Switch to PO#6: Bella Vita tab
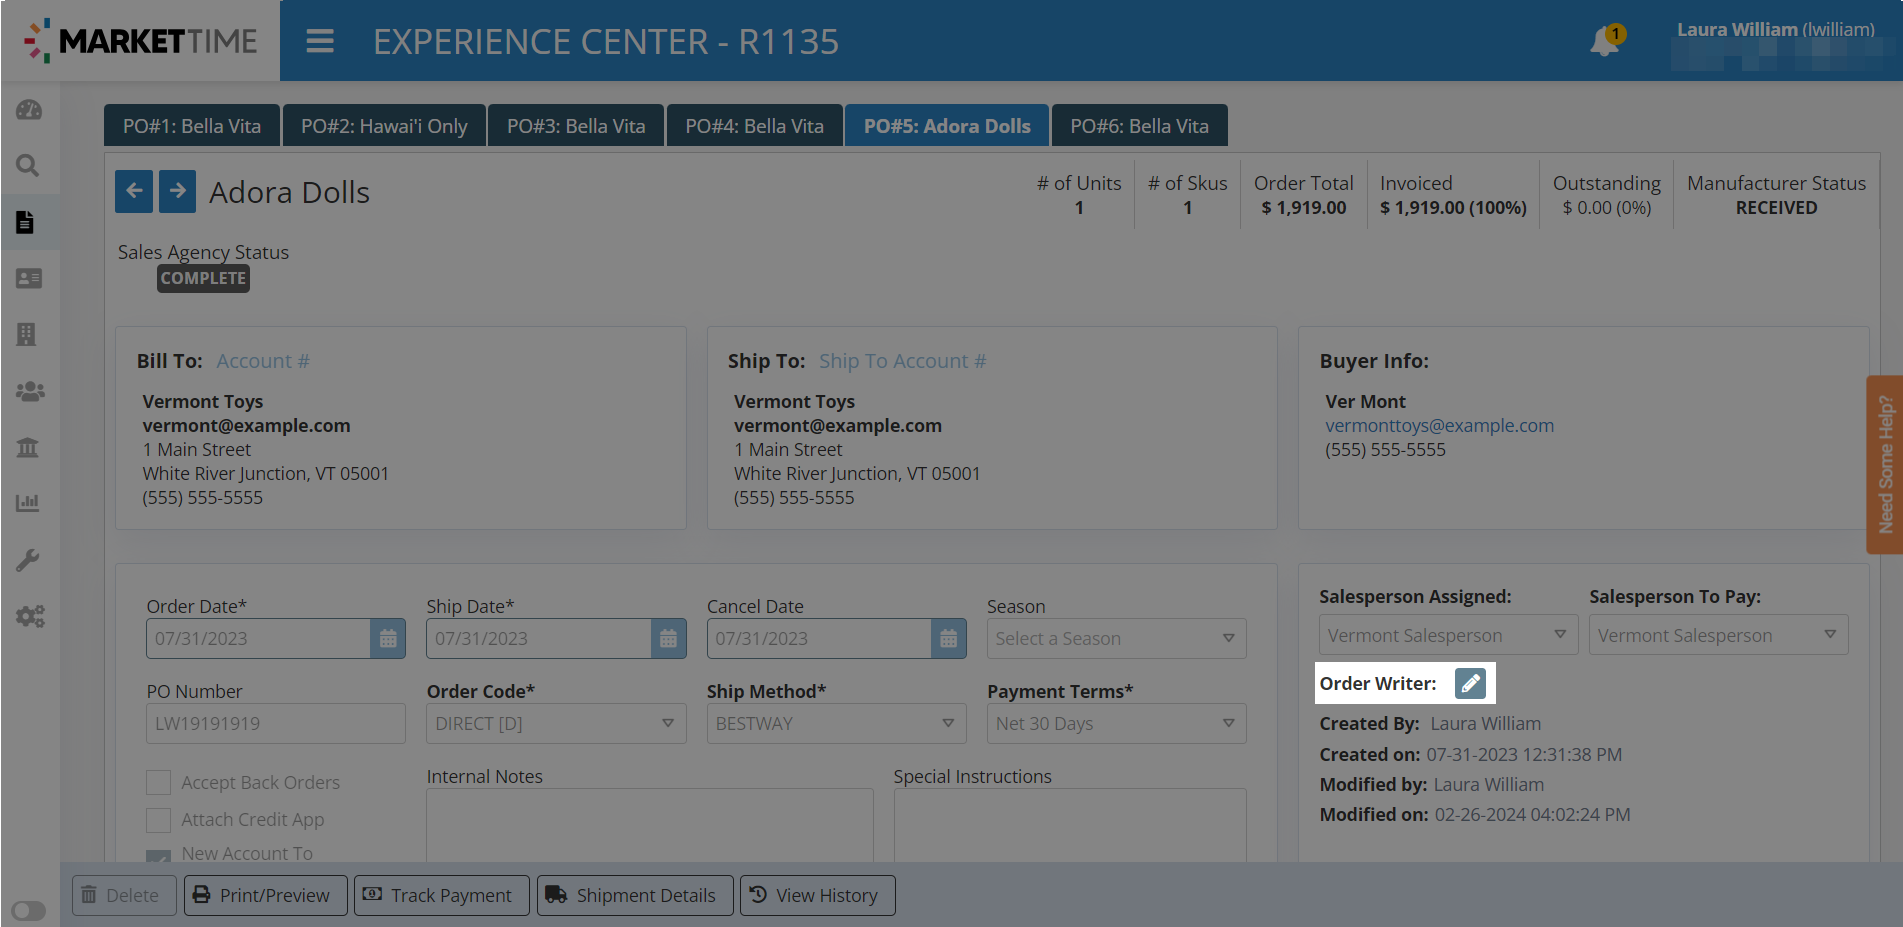 coord(1139,126)
